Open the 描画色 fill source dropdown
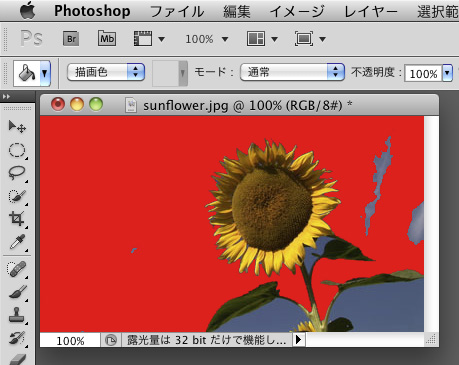Image resolution: width=459 pixels, height=365 pixels. (x=106, y=72)
